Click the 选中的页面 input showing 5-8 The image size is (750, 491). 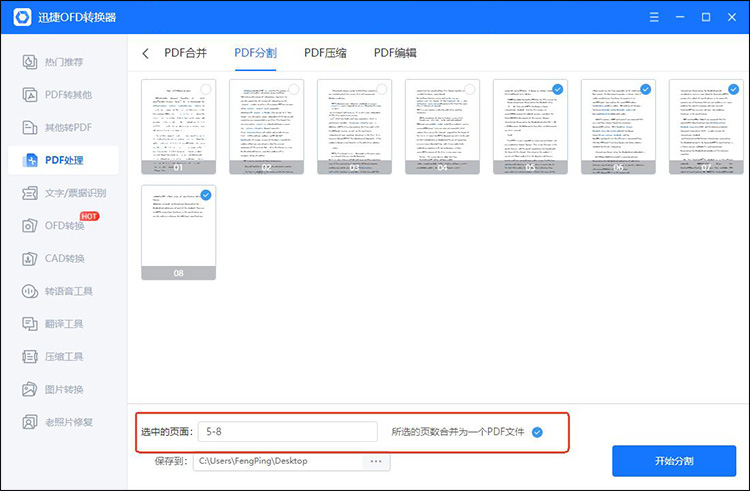pyautogui.click(x=287, y=432)
